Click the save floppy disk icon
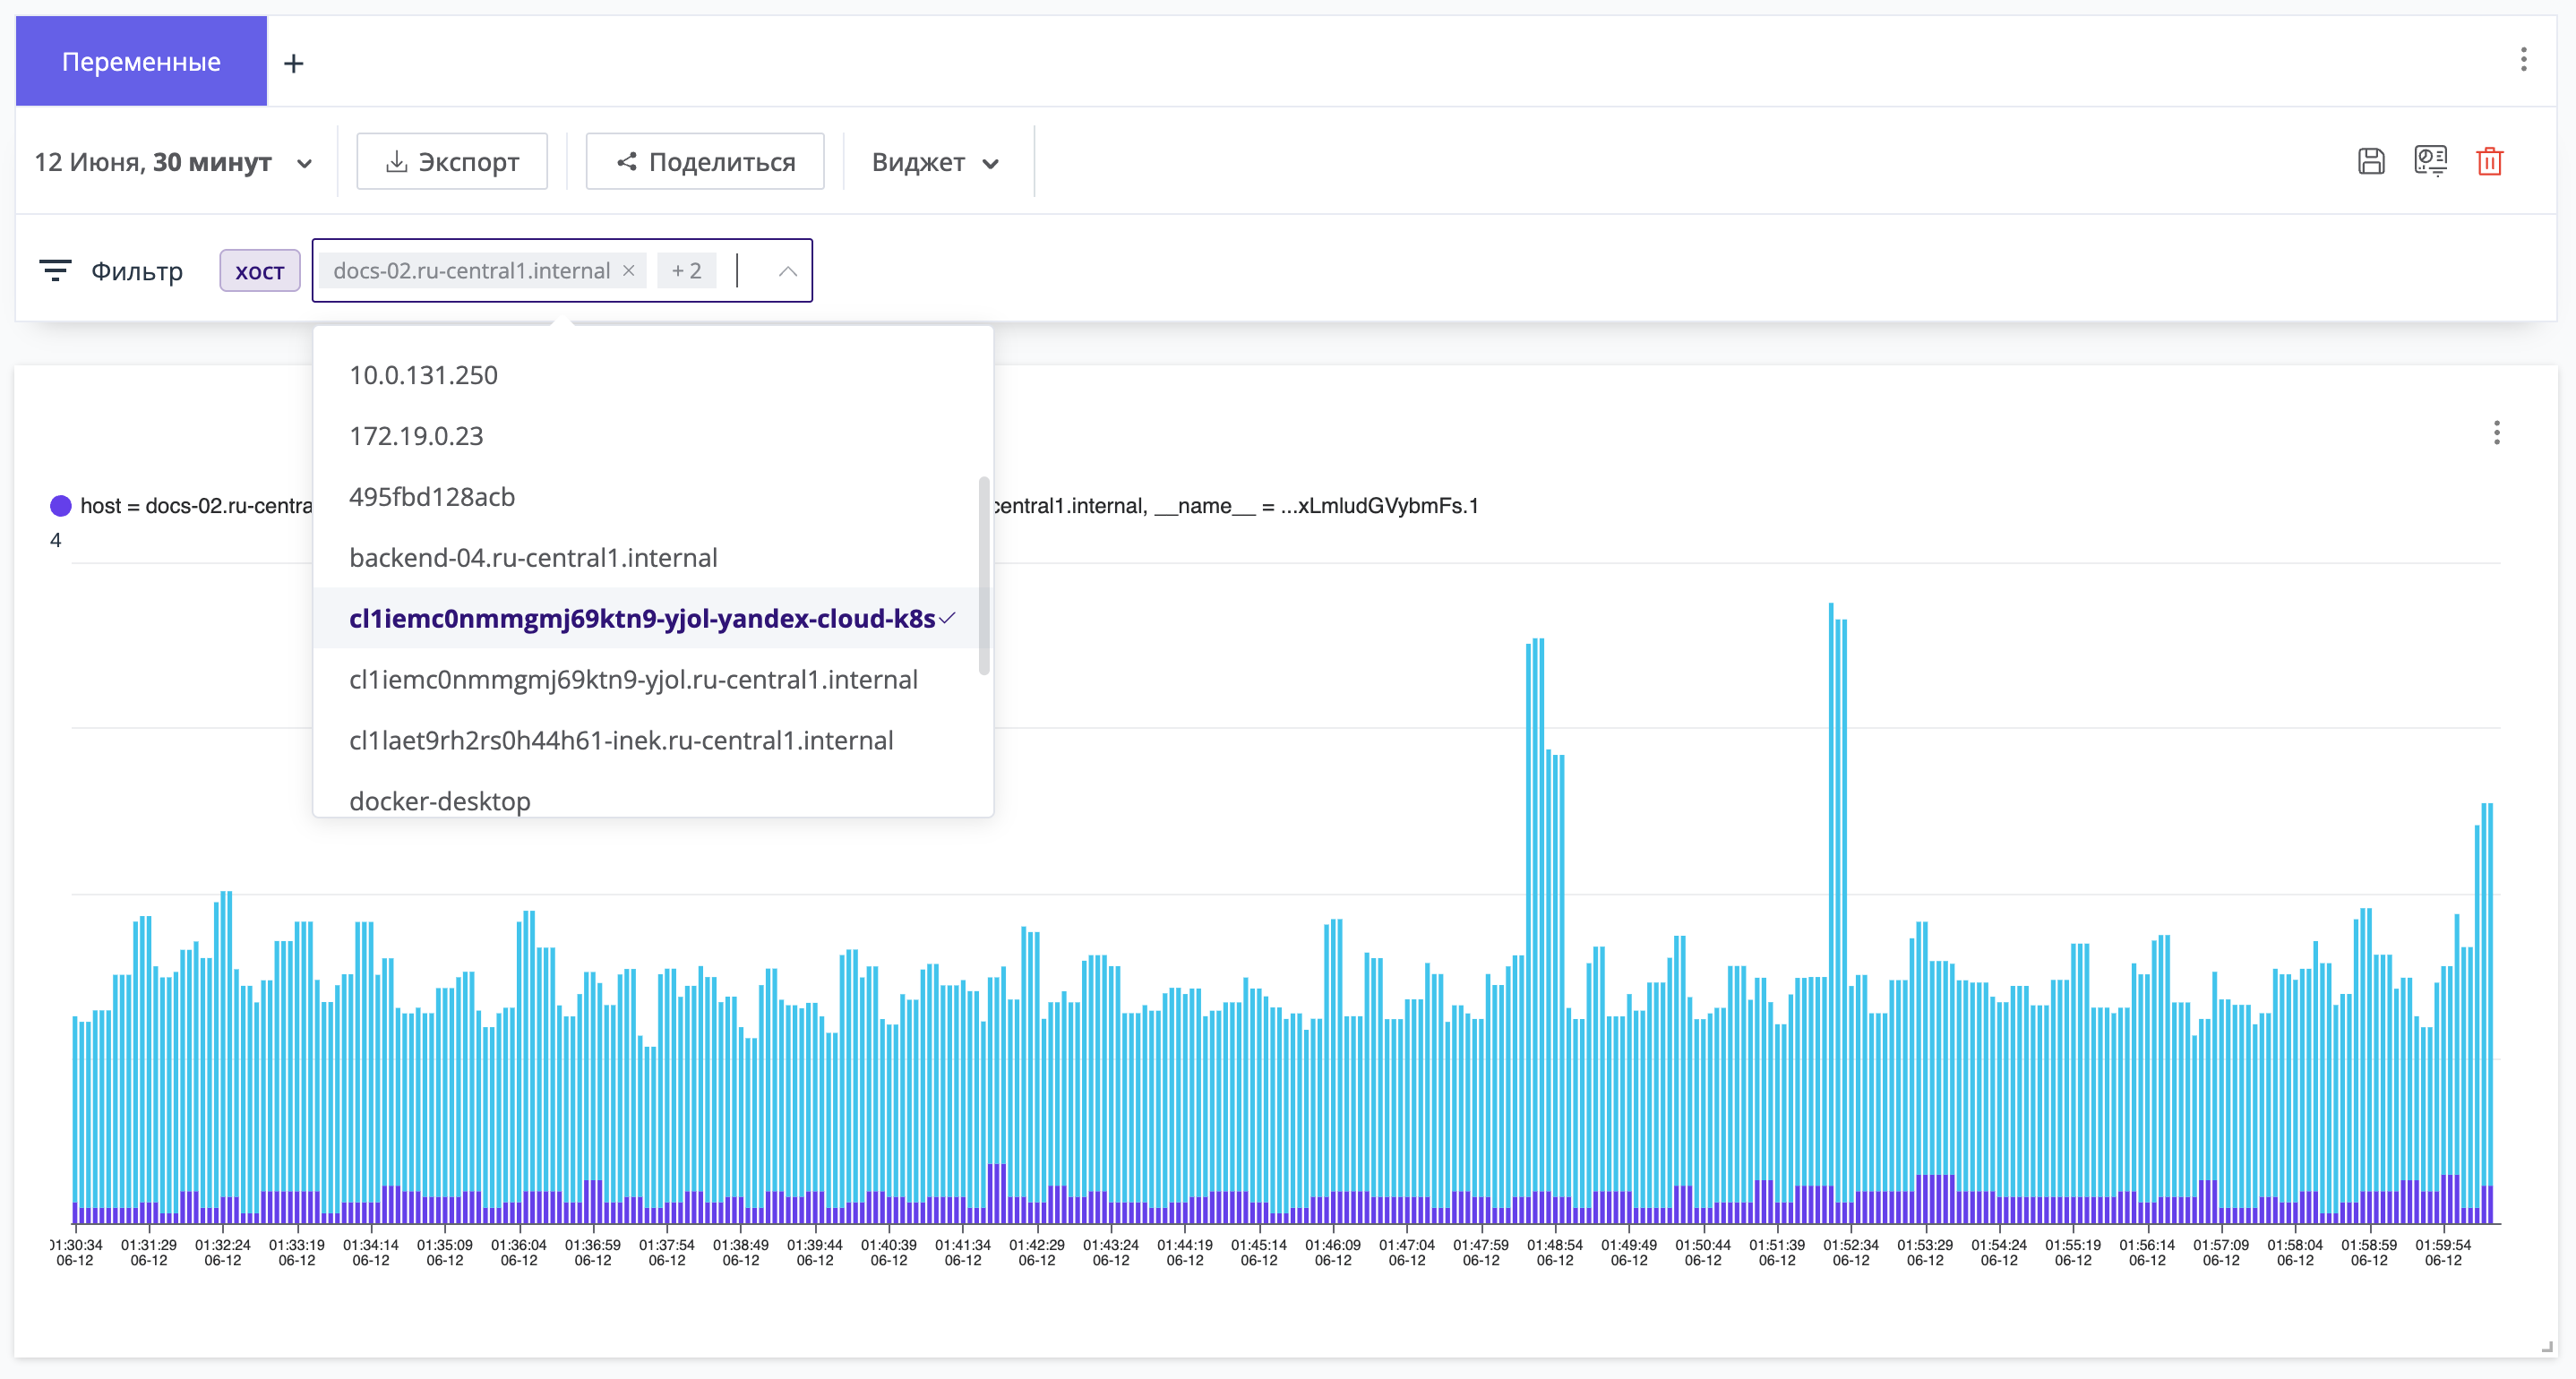Screen dimensions: 2576x1379 2371,161
